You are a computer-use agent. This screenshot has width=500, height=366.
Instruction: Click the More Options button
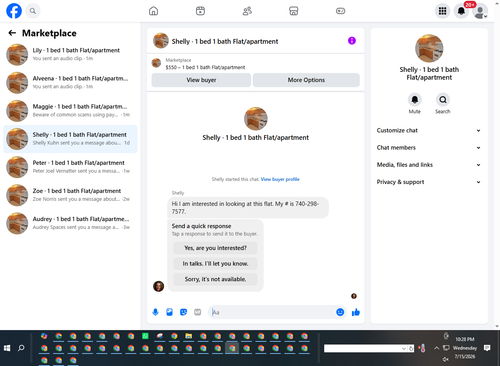point(306,80)
